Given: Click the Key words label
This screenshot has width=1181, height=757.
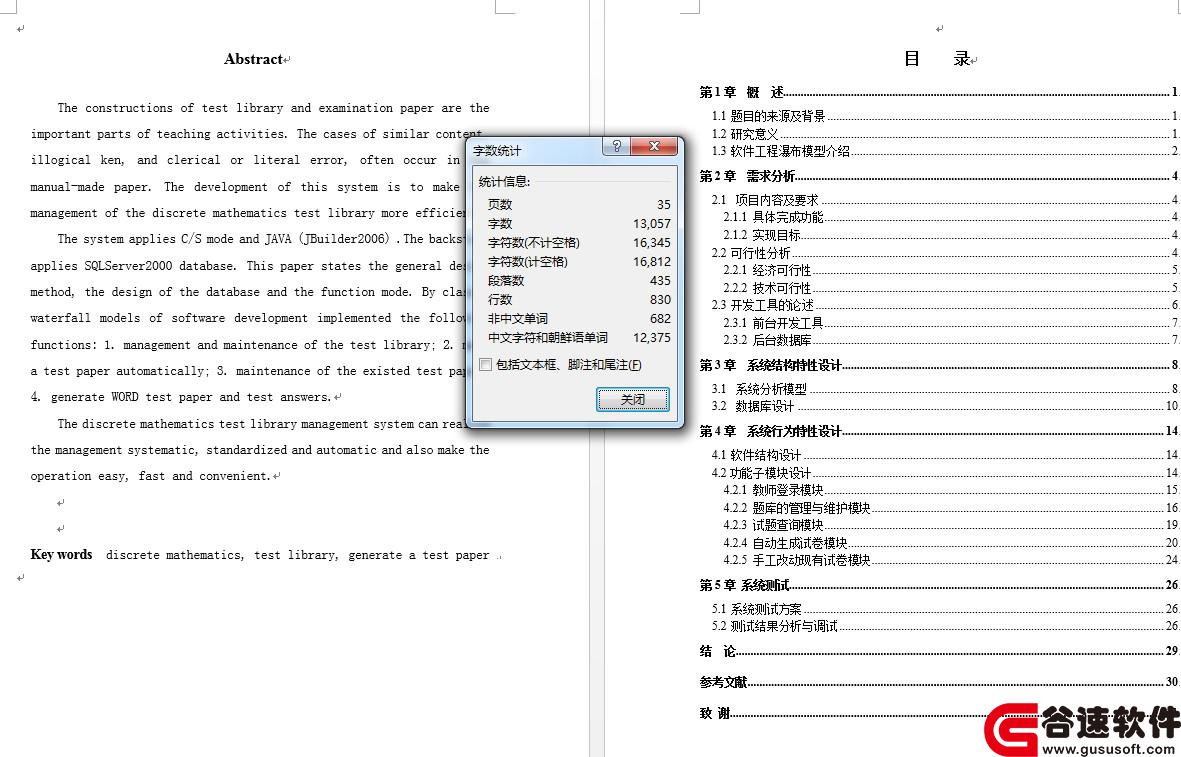Looking at the screenshot, I should tap(61, 555).
